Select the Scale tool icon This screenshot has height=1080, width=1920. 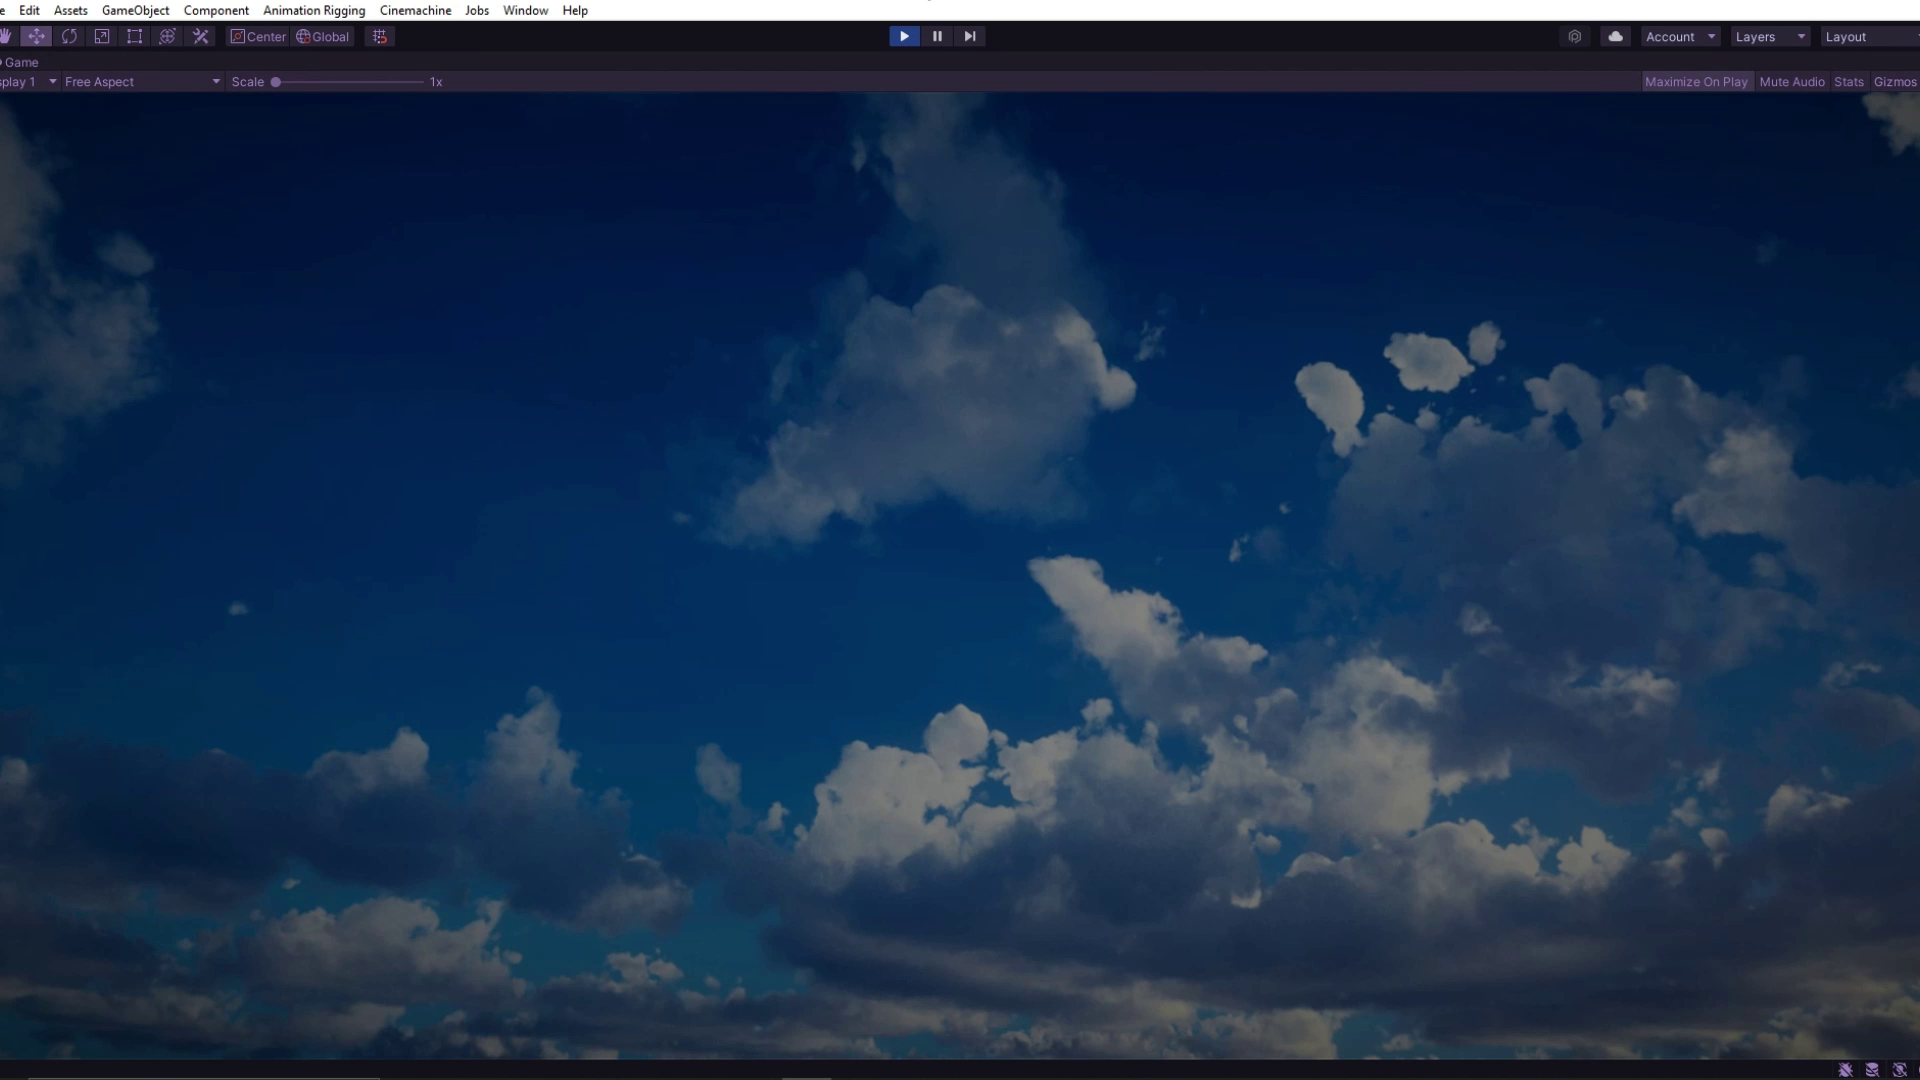coord(102,37)
